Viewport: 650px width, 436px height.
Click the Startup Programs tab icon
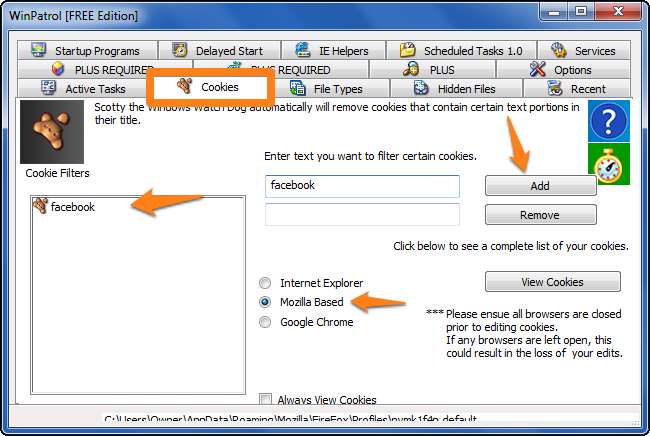[39, 50]
